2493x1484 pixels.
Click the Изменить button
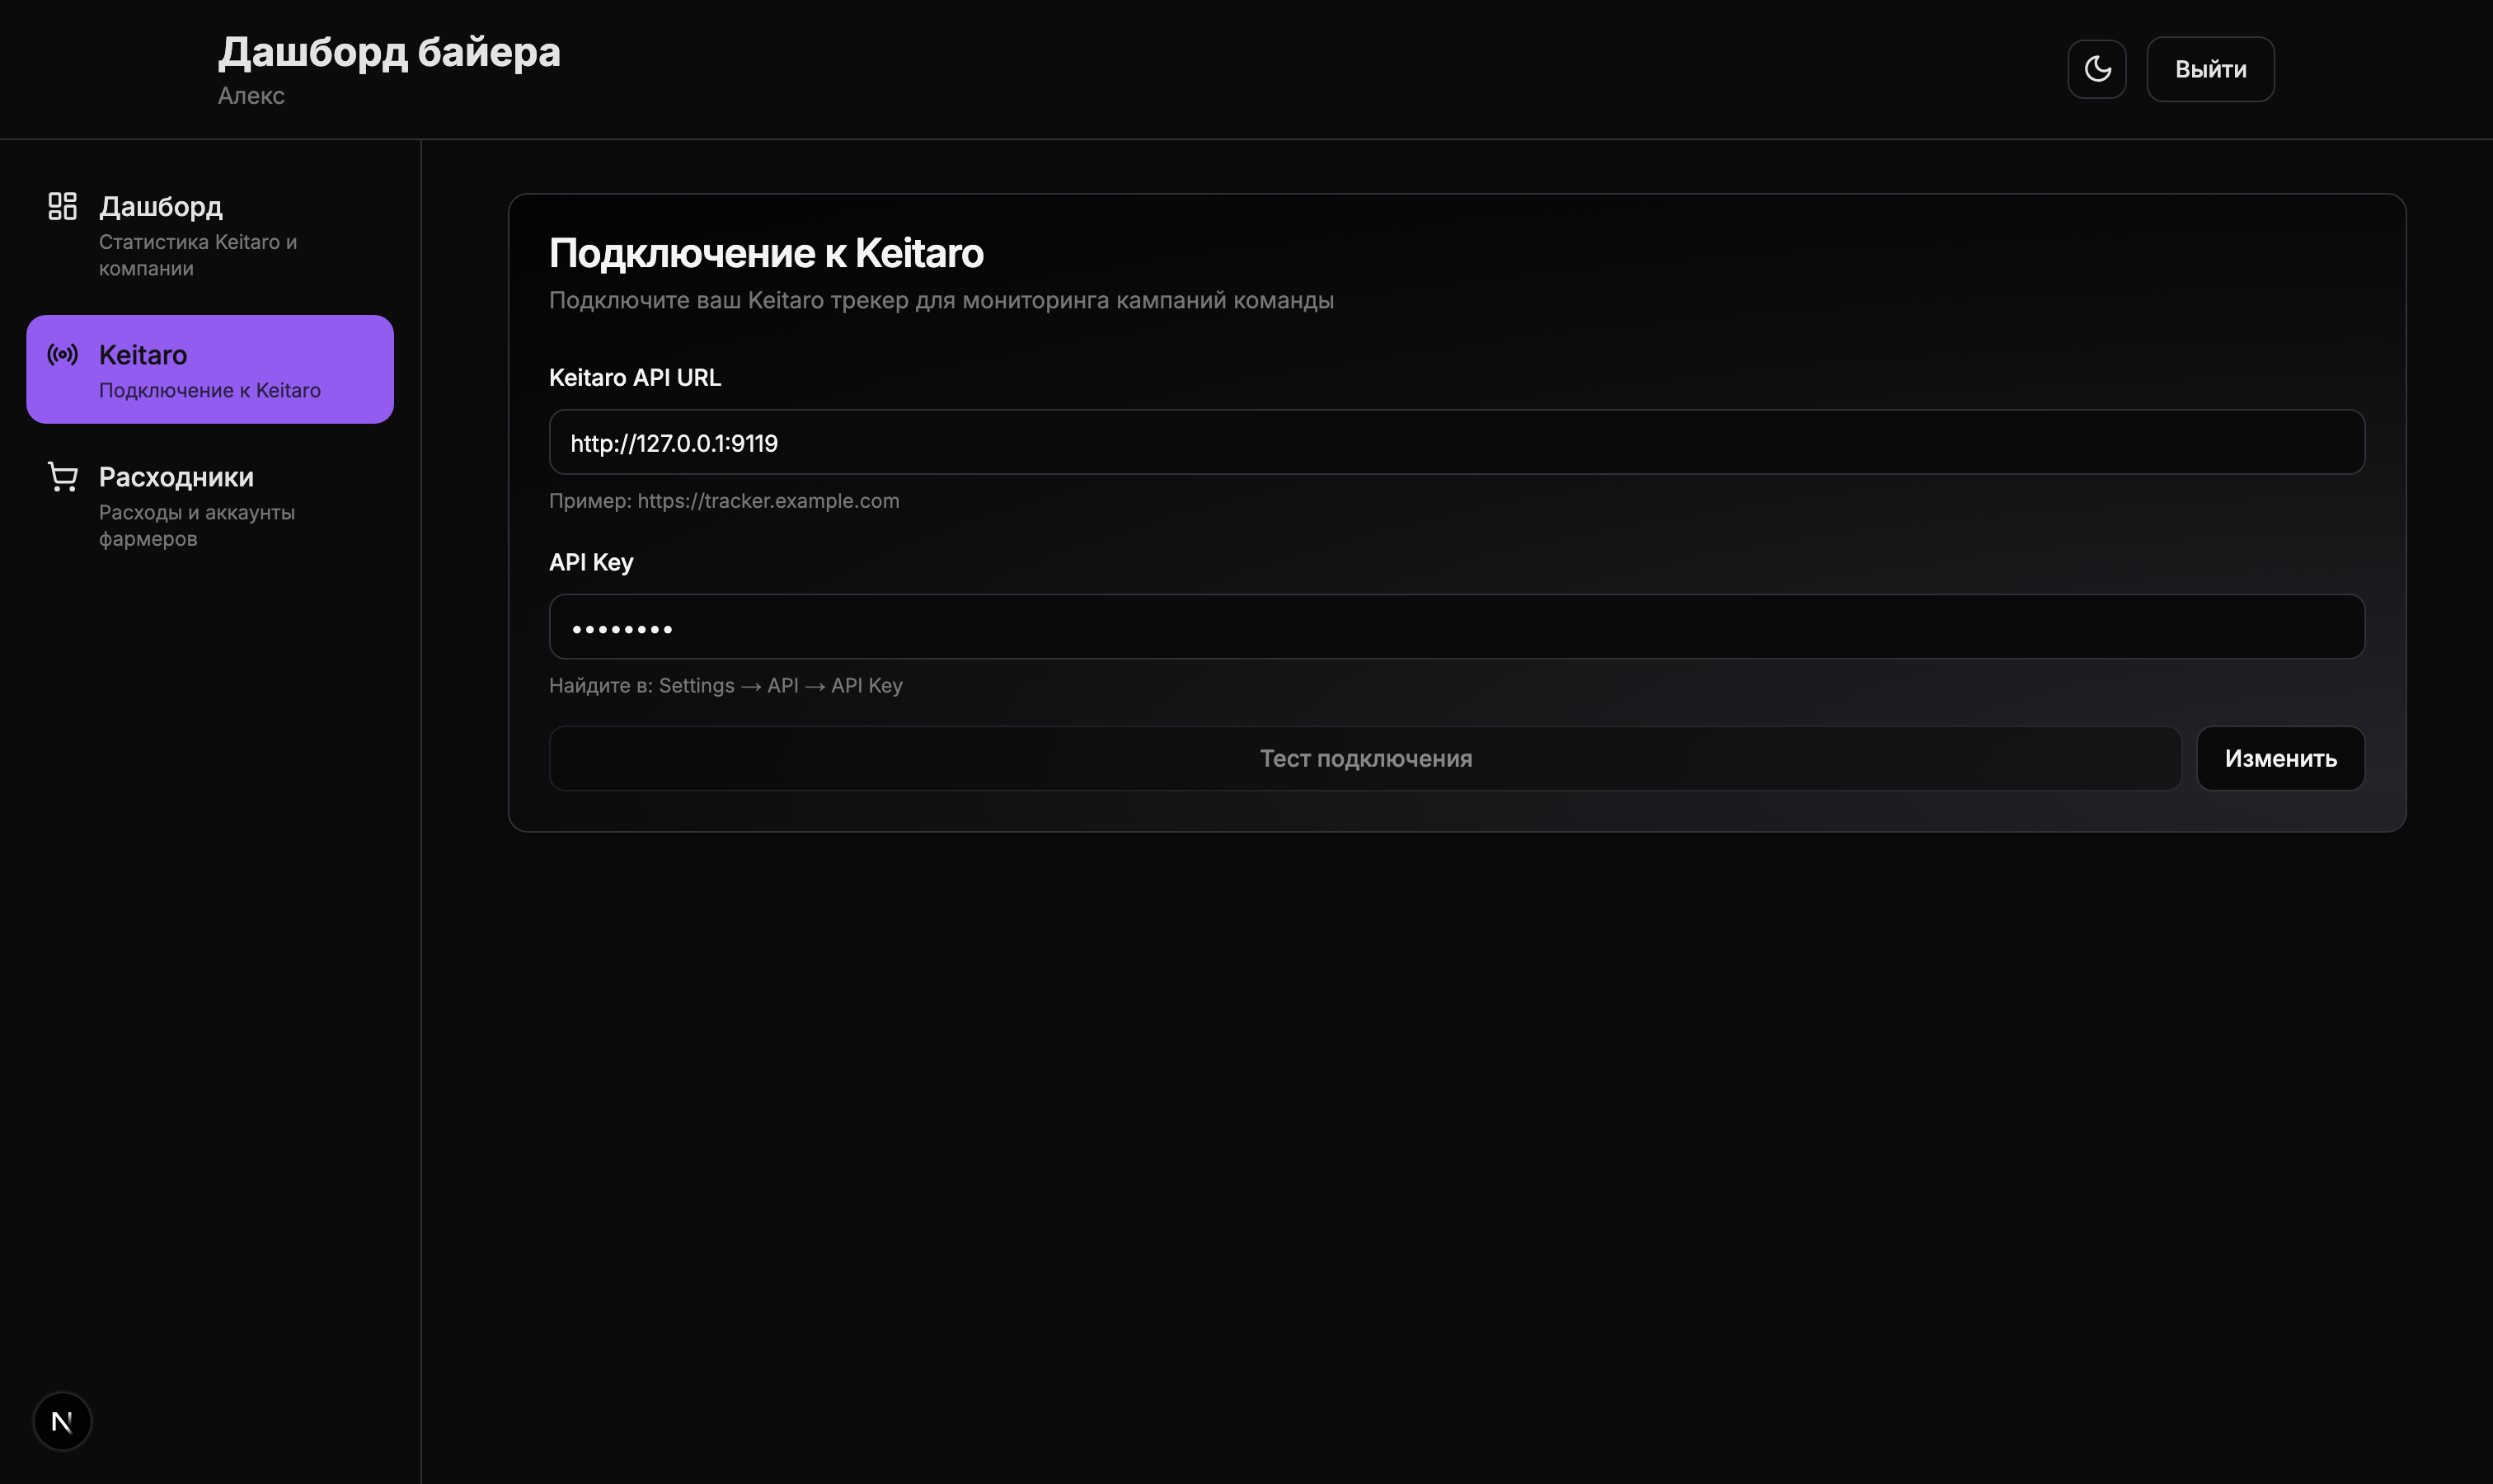[2280, 758]
